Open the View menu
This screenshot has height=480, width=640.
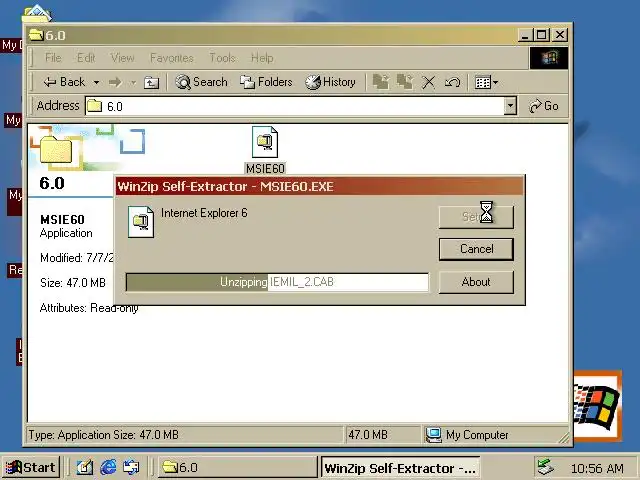coord(122,58)
